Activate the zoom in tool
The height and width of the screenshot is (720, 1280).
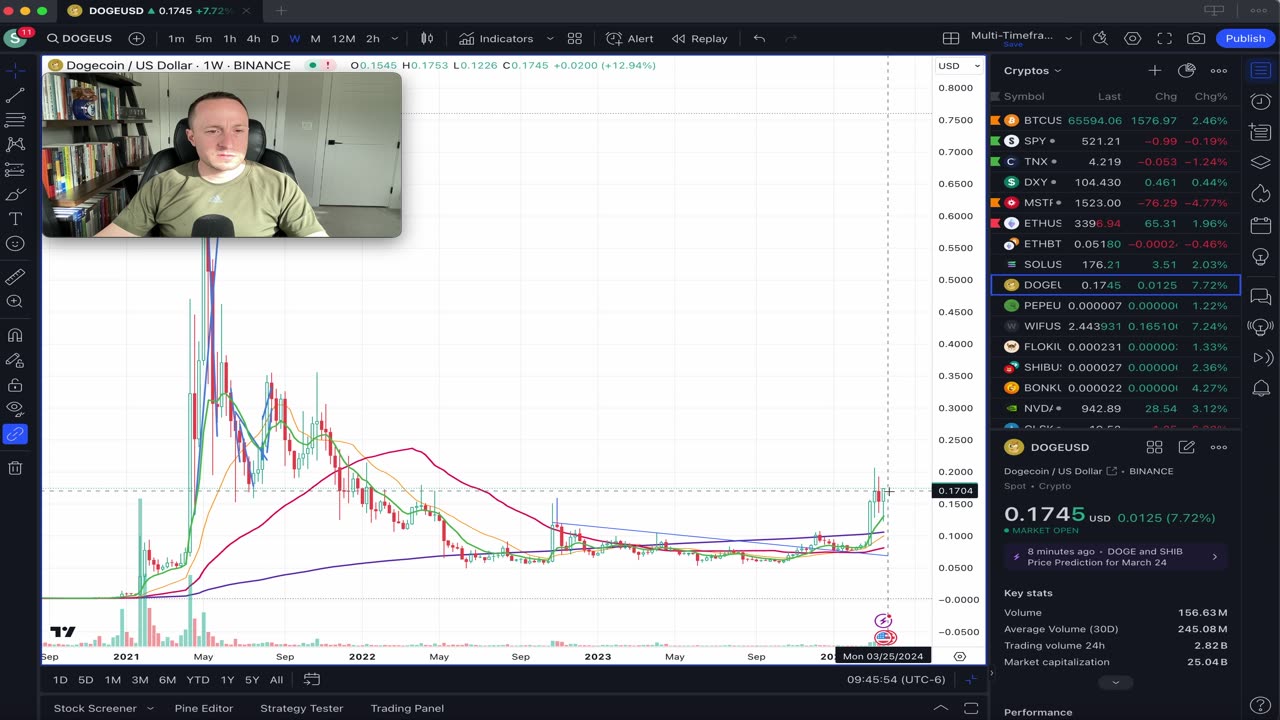coord(15,302)
